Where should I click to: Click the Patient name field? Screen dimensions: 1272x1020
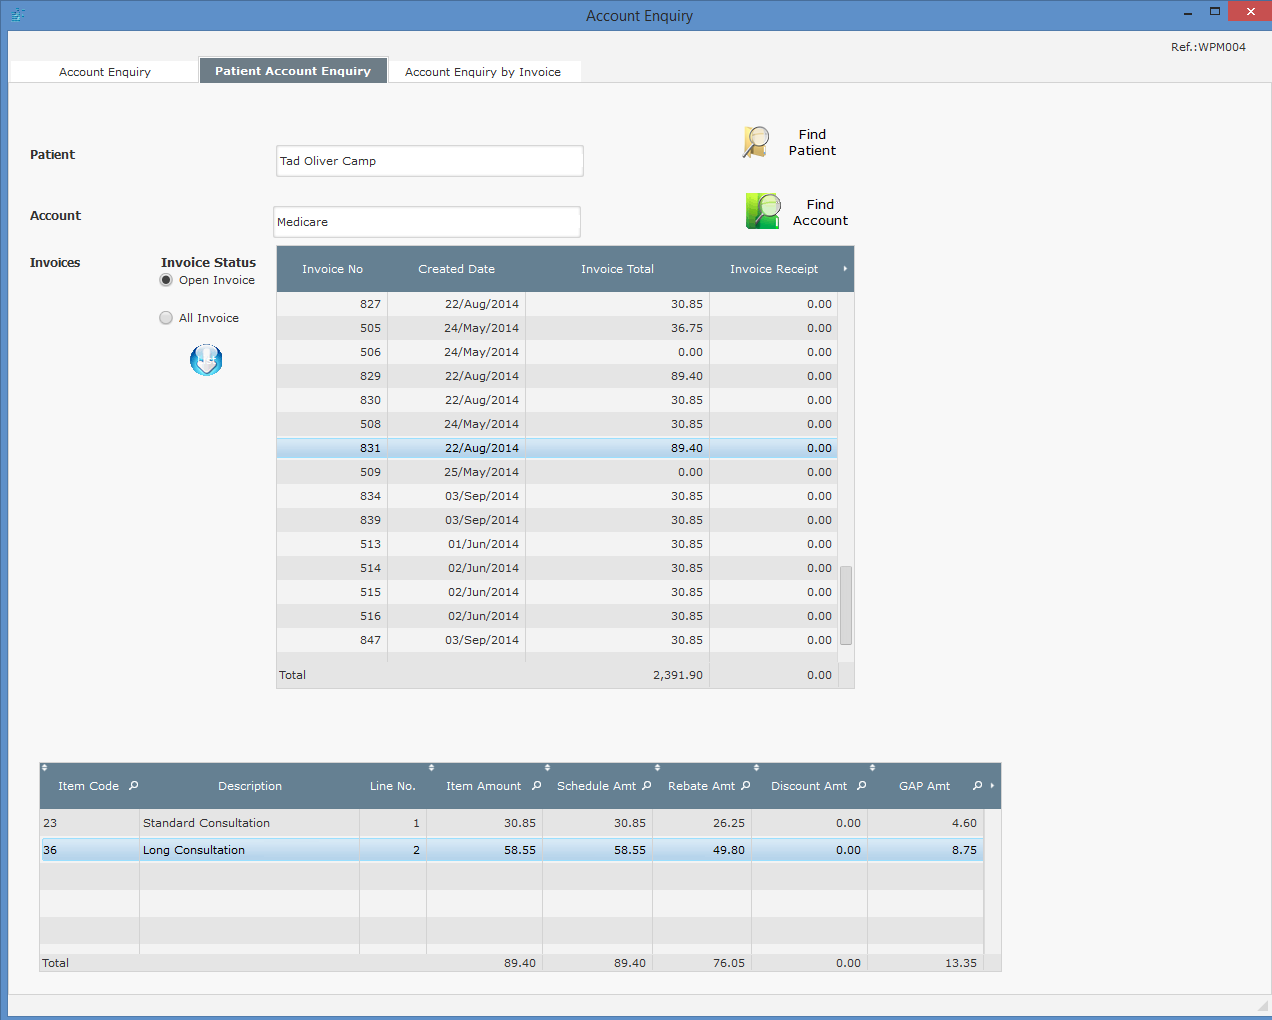pyautogui.click(x=430, y=161)
